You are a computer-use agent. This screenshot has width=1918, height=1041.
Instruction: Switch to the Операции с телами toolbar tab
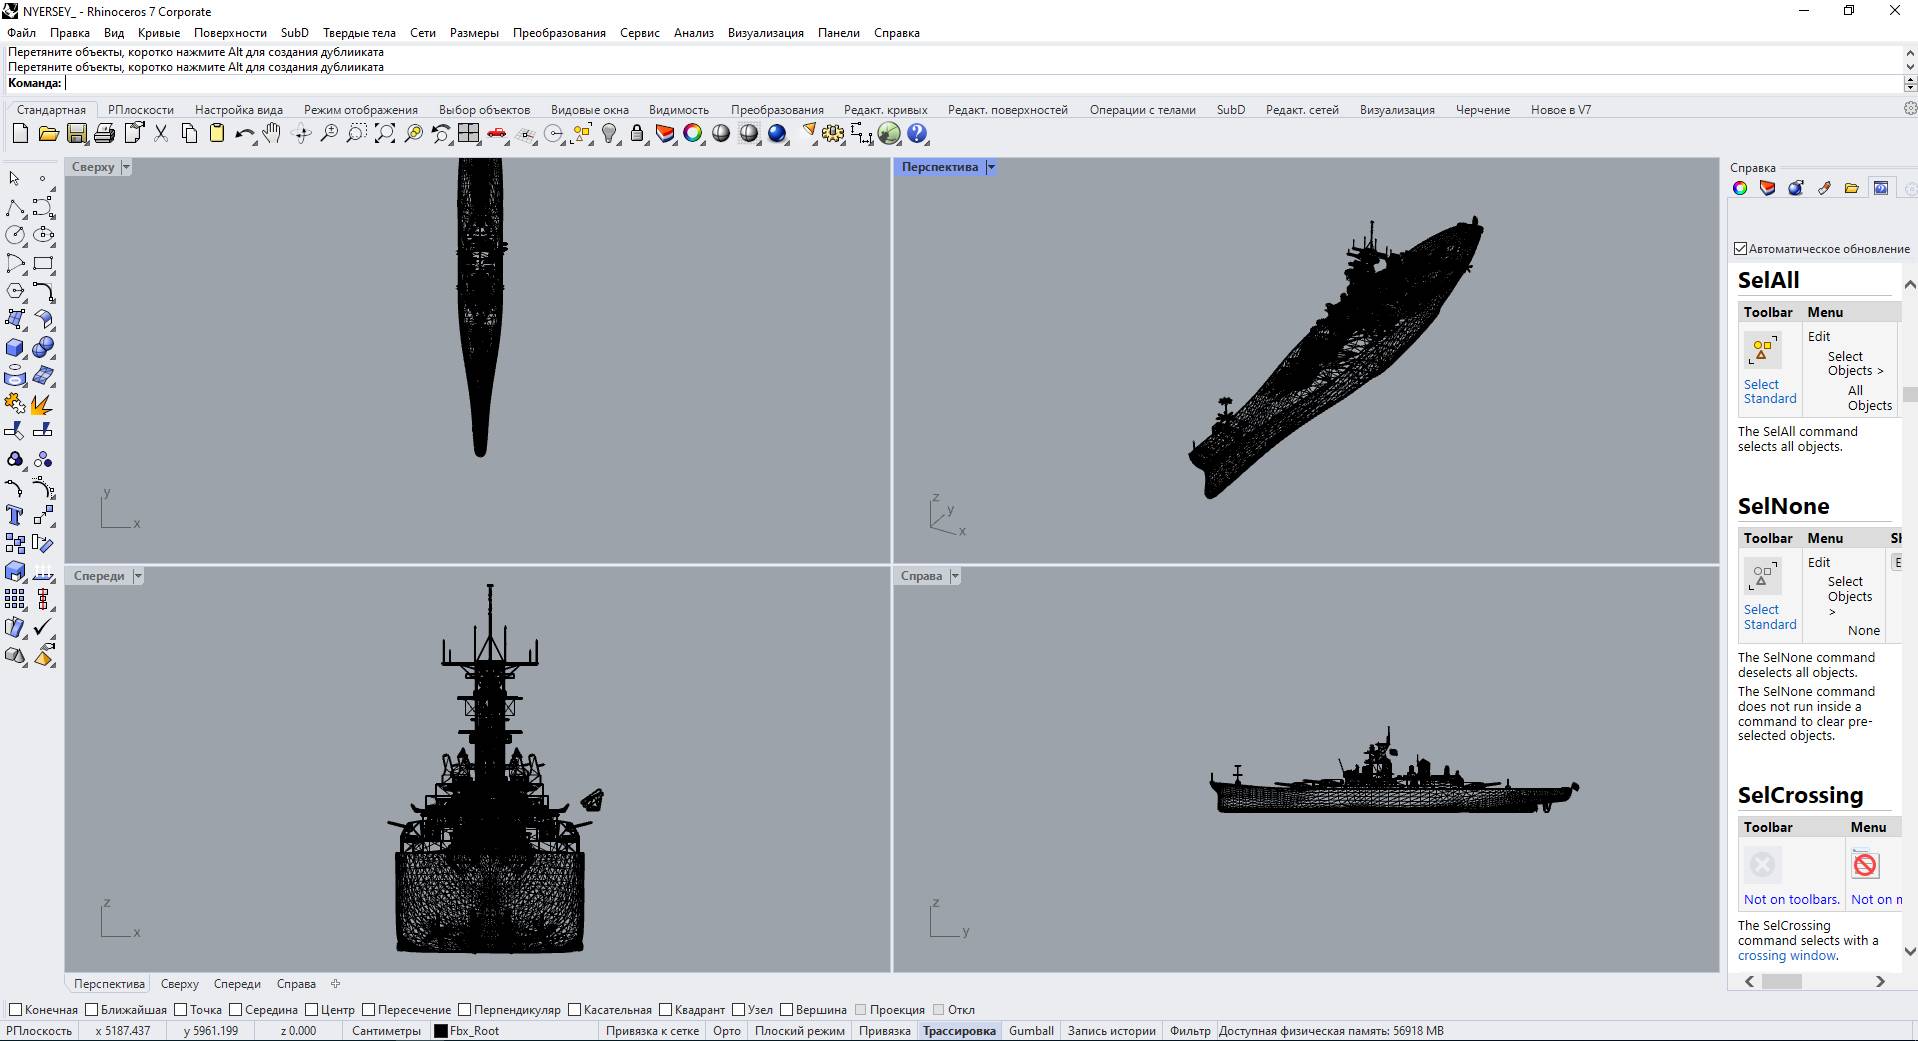tap(1142, 110)
